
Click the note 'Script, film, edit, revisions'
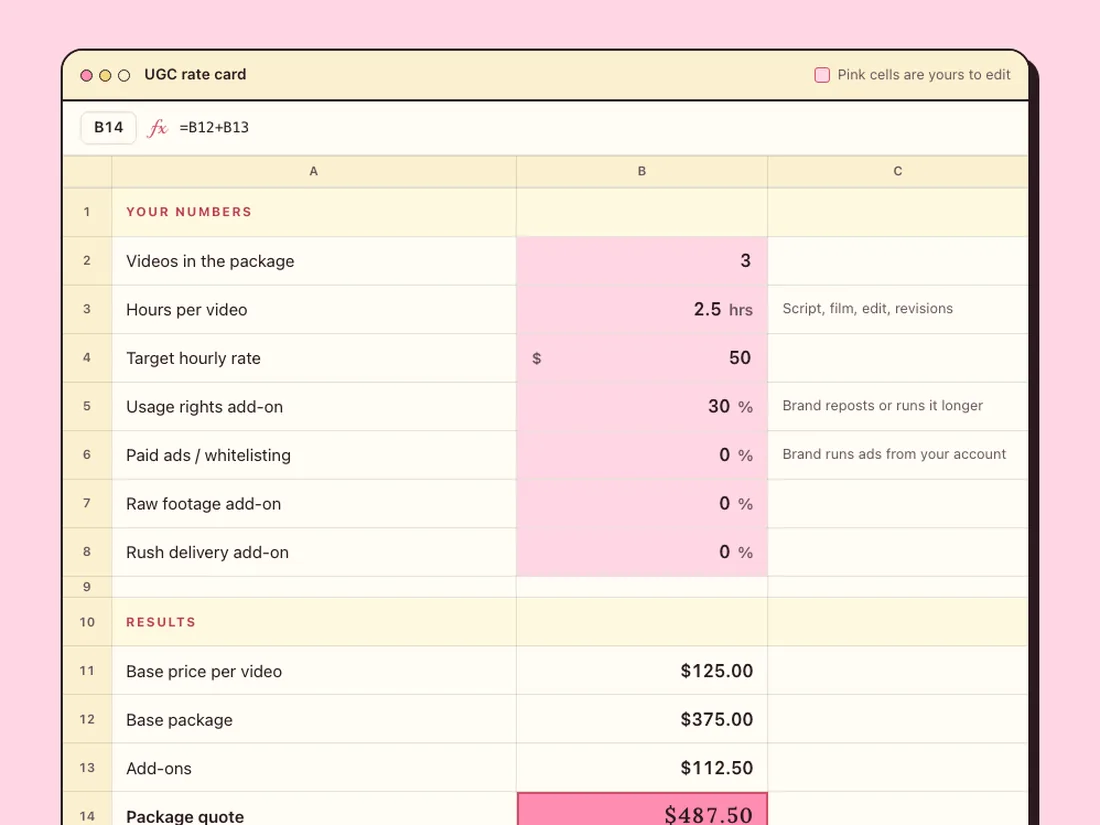pyautogui.click(x=868, y=309)
